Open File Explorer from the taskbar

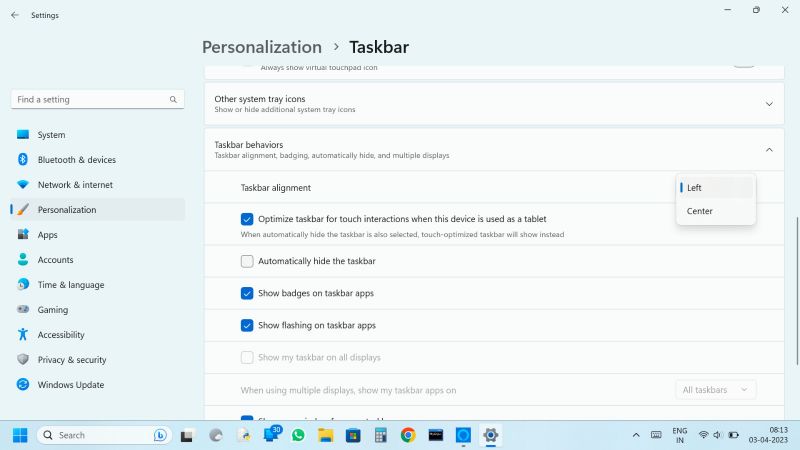click(x=326, y=435)
